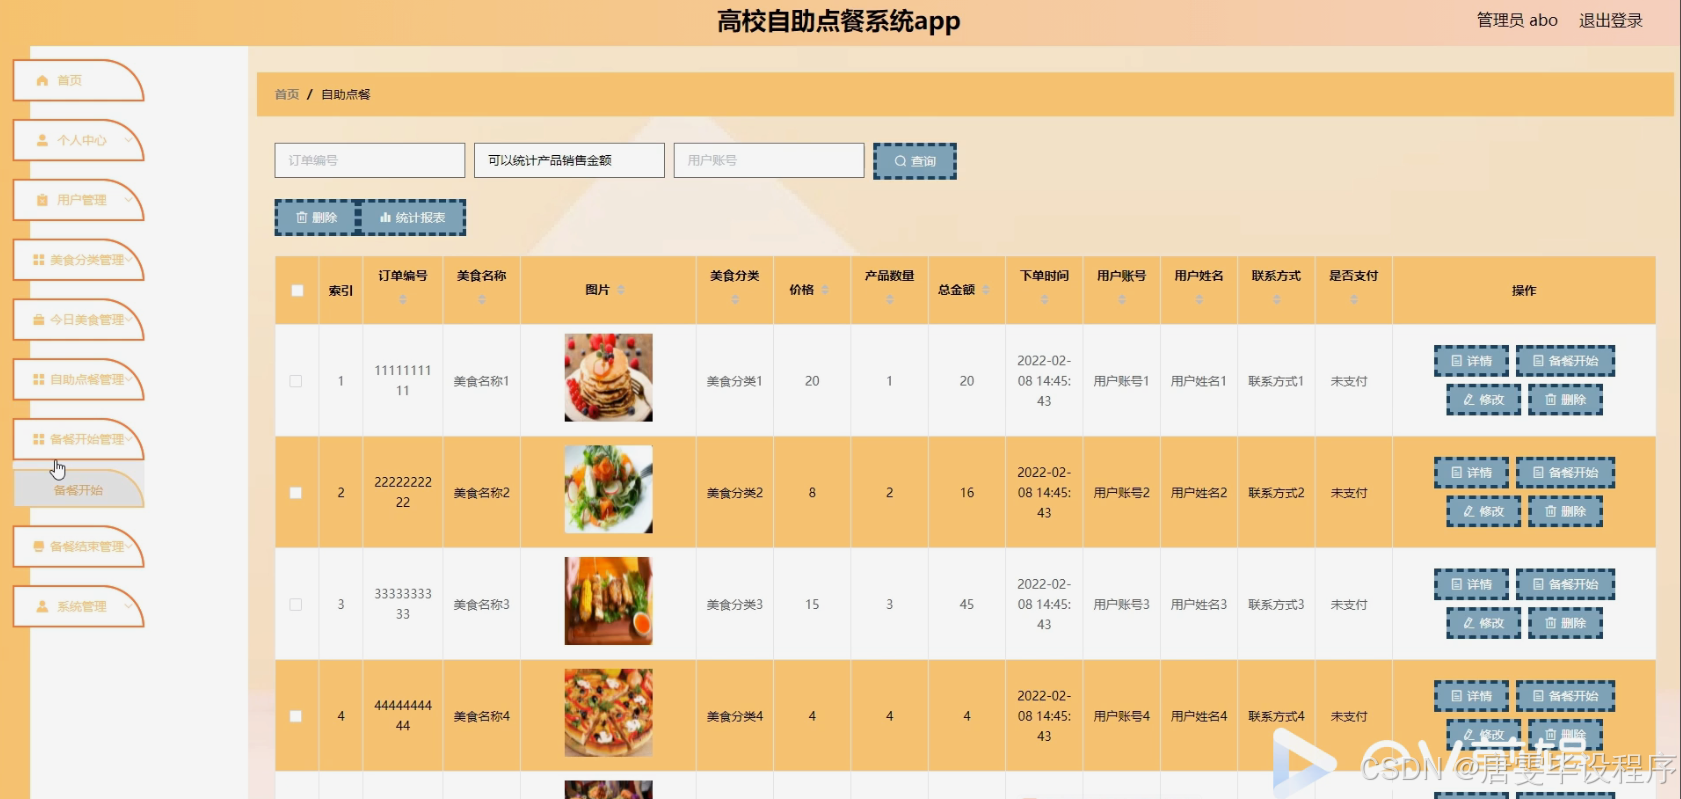1681x799 pixels.
Task: Go to 首页 breadcrumb
Action: (287, 94)
